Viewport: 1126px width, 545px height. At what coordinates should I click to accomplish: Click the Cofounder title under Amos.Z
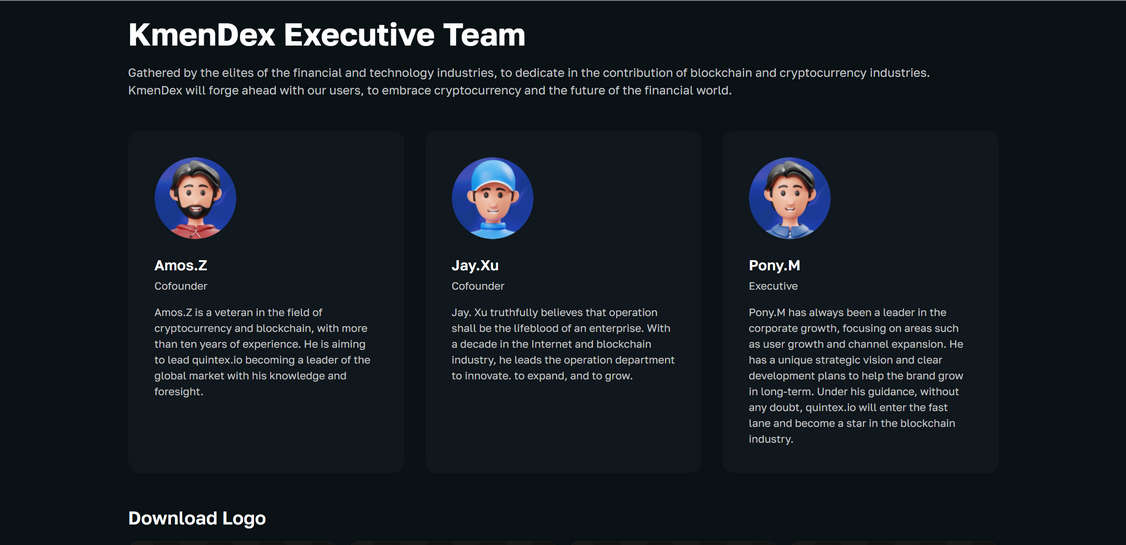coord(181,286)
